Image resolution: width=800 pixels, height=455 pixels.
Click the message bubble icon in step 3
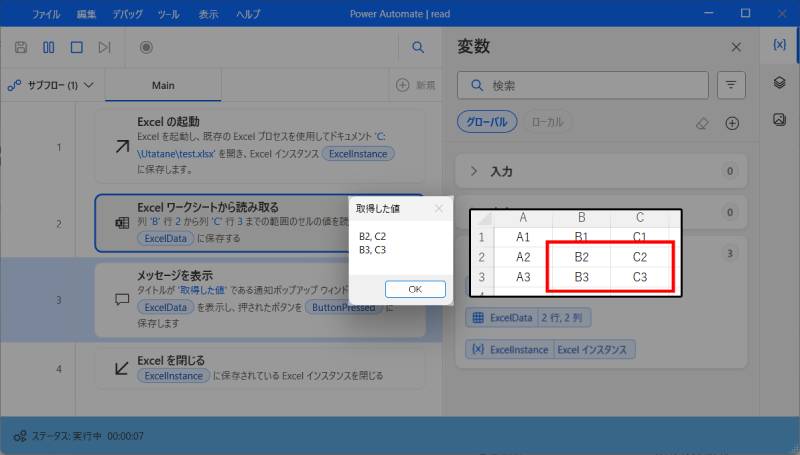tap(122, 299)
